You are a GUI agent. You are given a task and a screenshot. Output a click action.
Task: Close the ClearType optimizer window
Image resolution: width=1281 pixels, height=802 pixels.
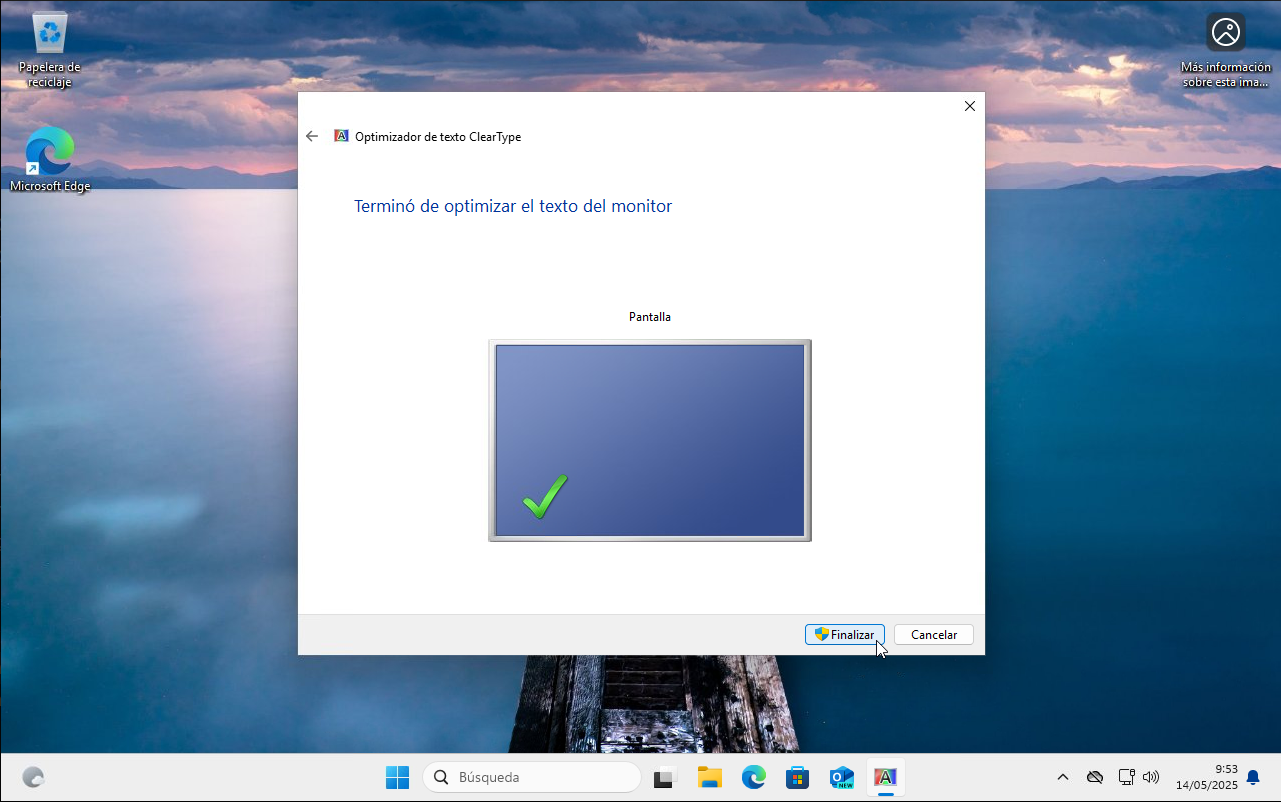pyautogui.click(x=969, y=106)
